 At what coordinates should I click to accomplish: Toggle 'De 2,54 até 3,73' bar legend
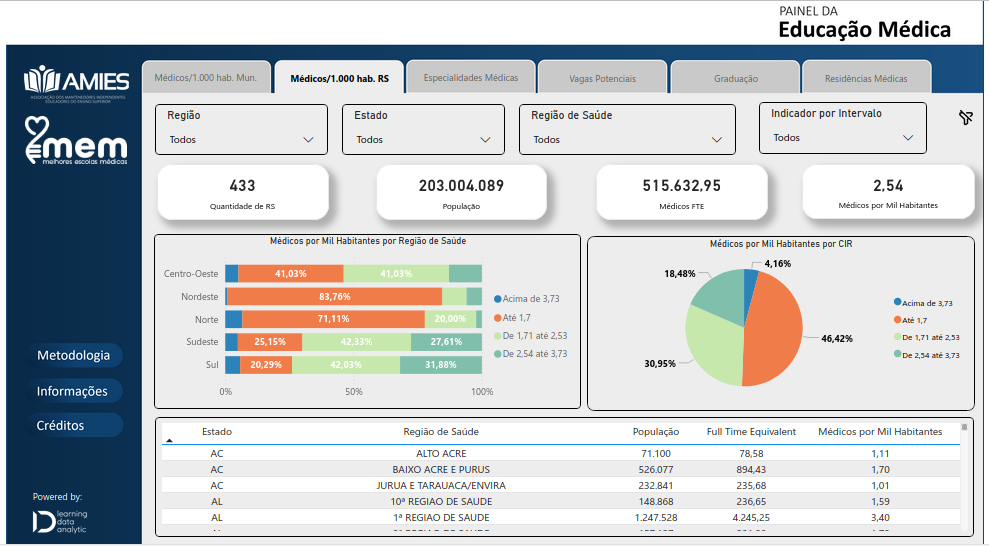[x=534, y=353]
